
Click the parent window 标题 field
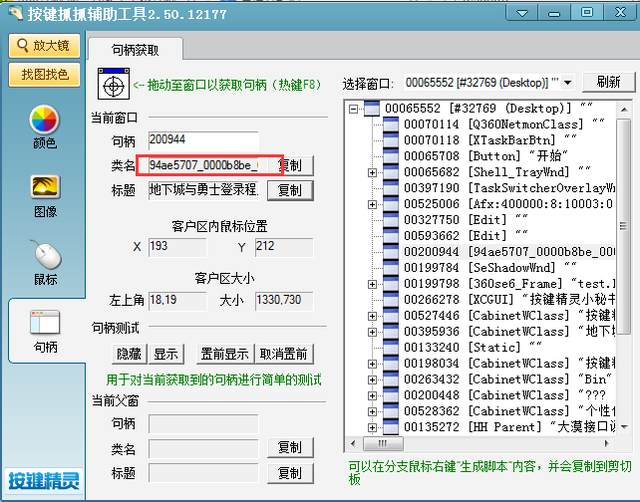[x=203, y=473]
